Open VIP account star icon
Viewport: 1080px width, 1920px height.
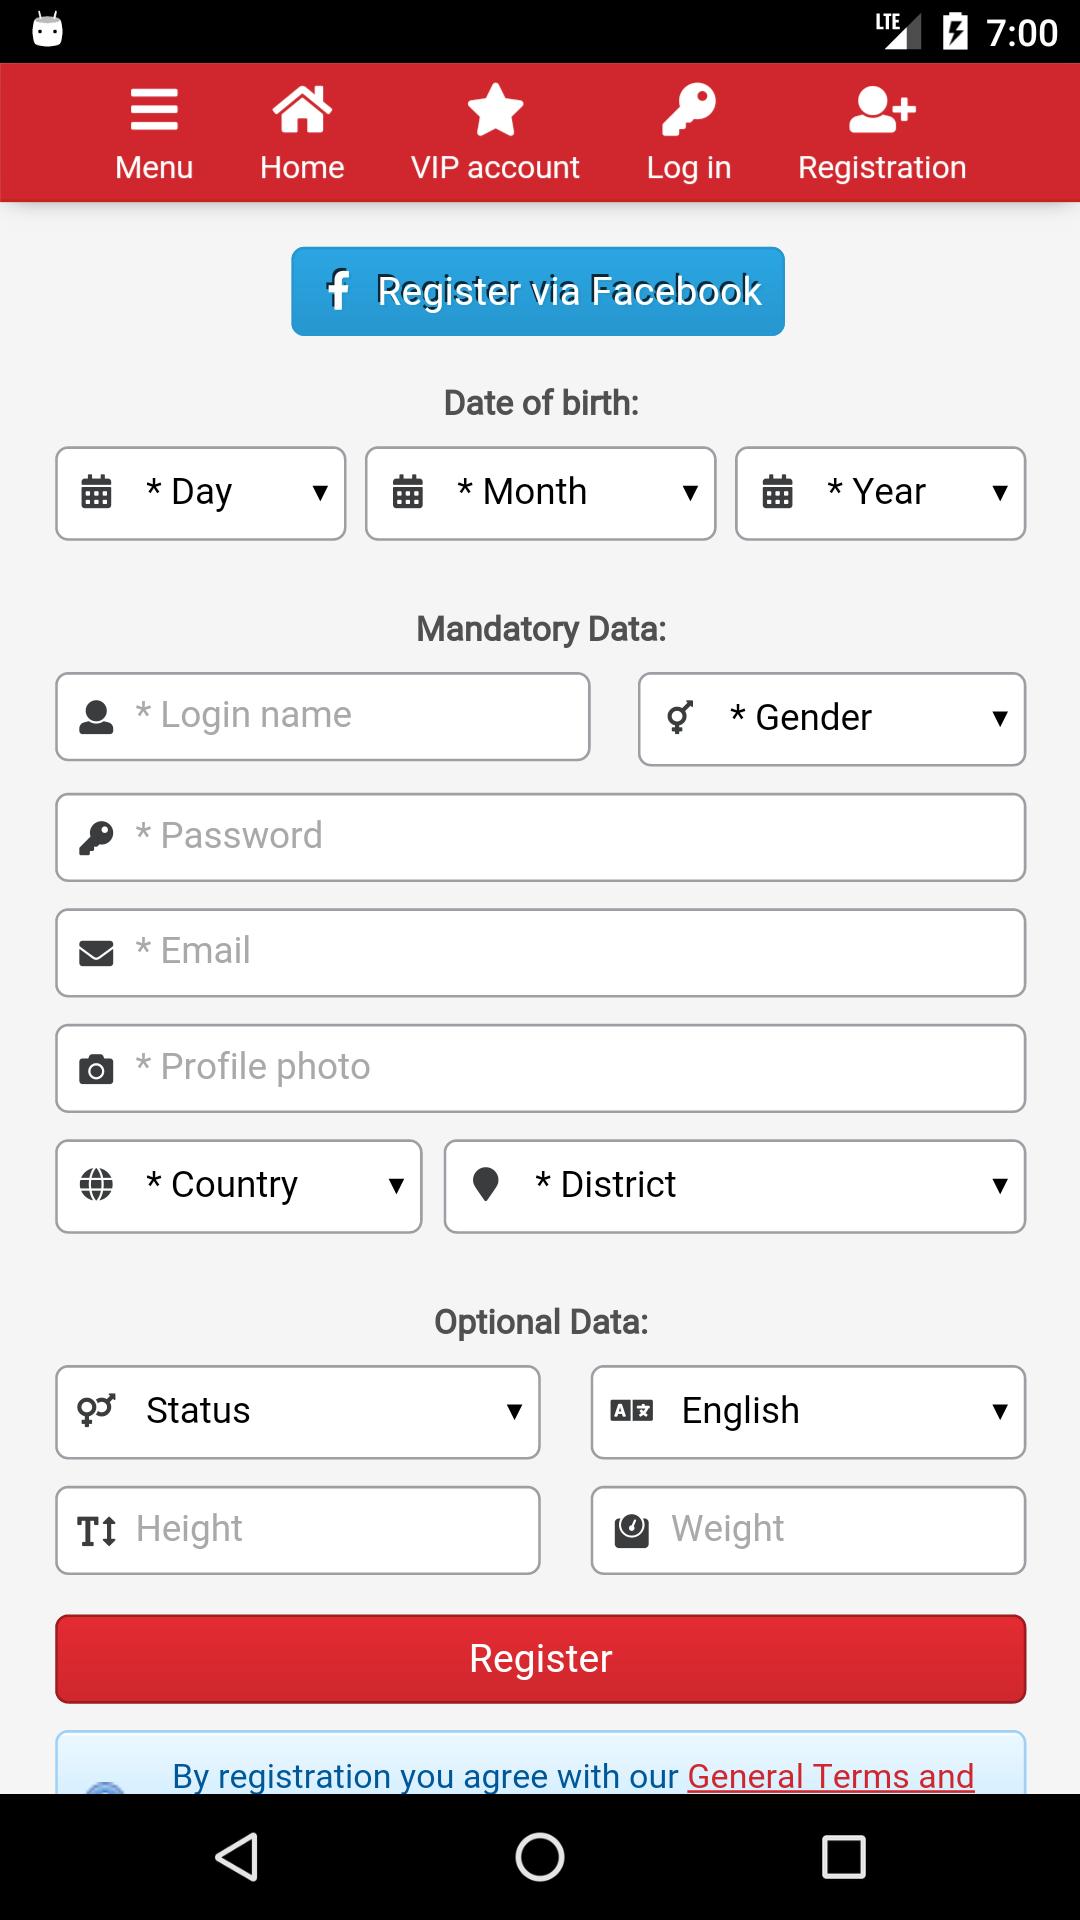495,110
